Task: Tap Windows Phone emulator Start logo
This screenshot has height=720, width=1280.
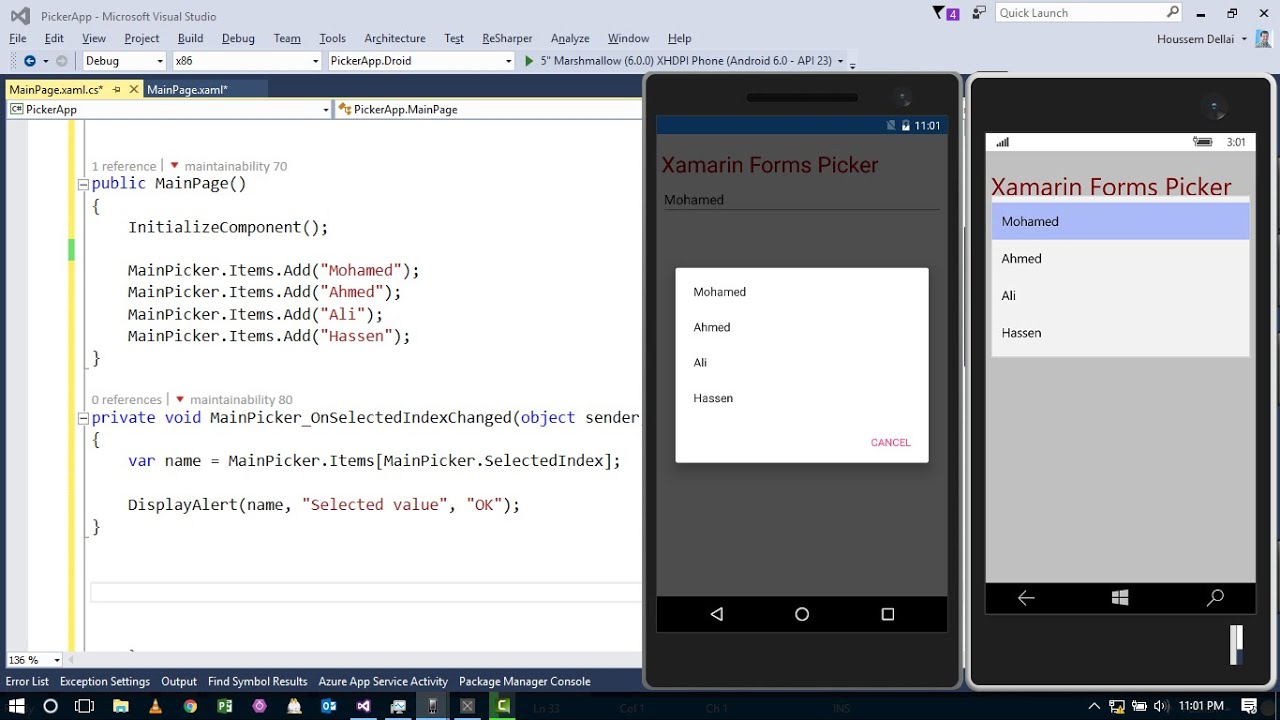Action: (x=1120, y=598)
